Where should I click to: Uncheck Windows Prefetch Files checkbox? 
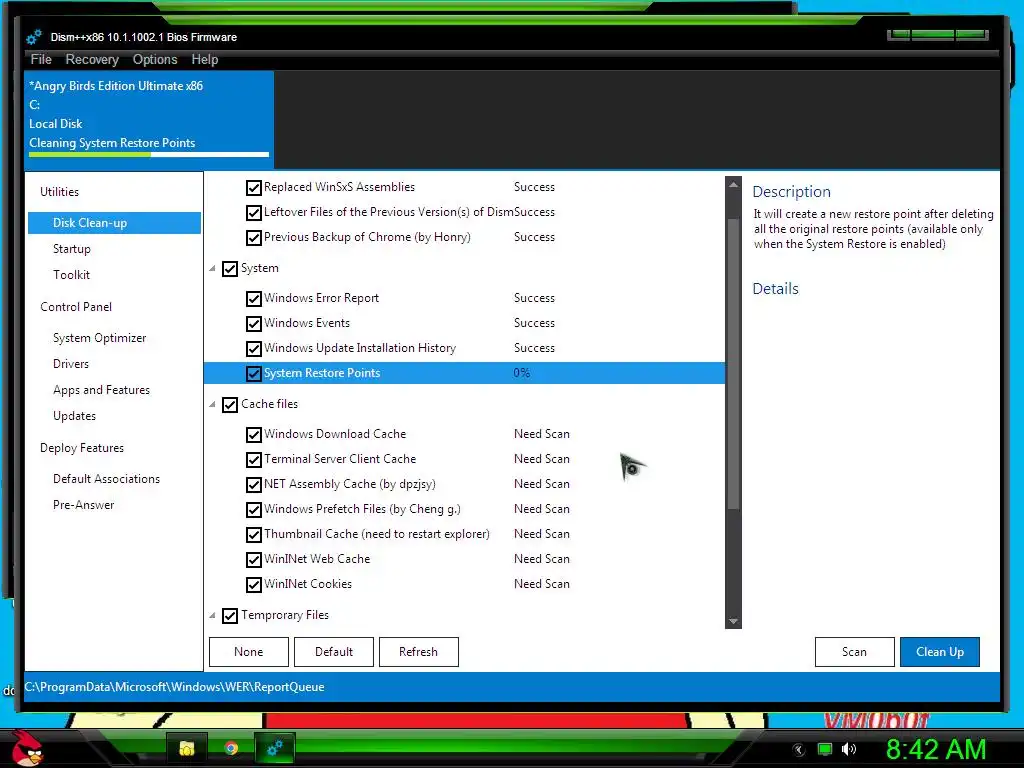[254, 509]
